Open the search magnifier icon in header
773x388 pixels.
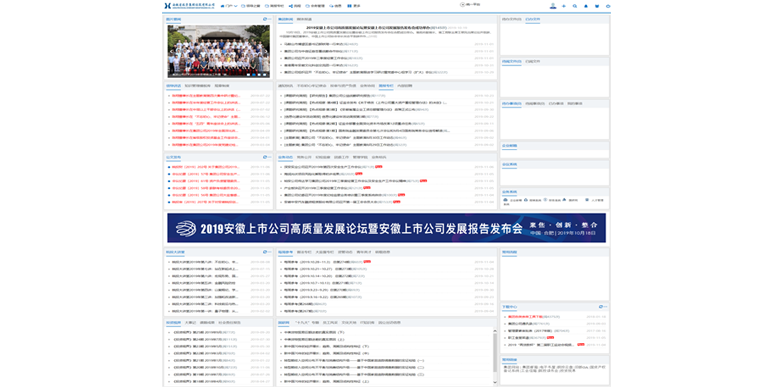tap(575, 6)
